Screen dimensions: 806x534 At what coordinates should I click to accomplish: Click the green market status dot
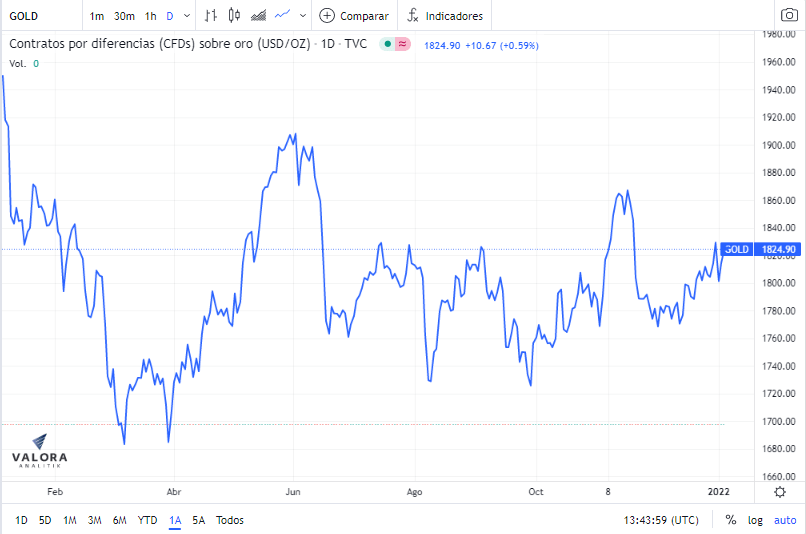coord(388,44)
